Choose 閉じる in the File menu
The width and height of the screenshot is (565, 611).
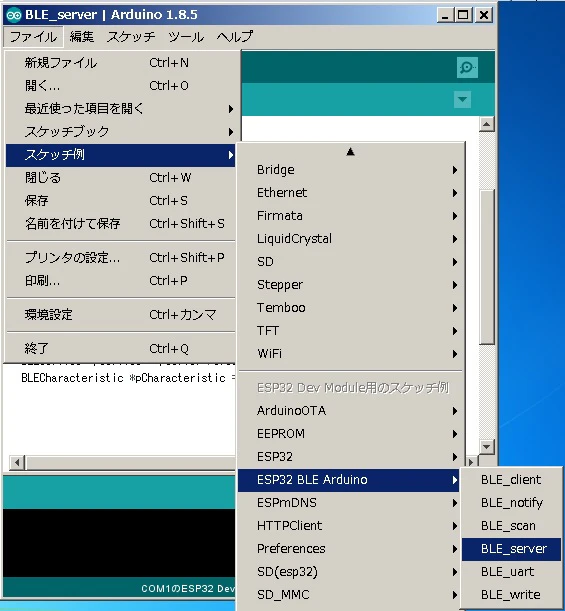click(121, 178)
